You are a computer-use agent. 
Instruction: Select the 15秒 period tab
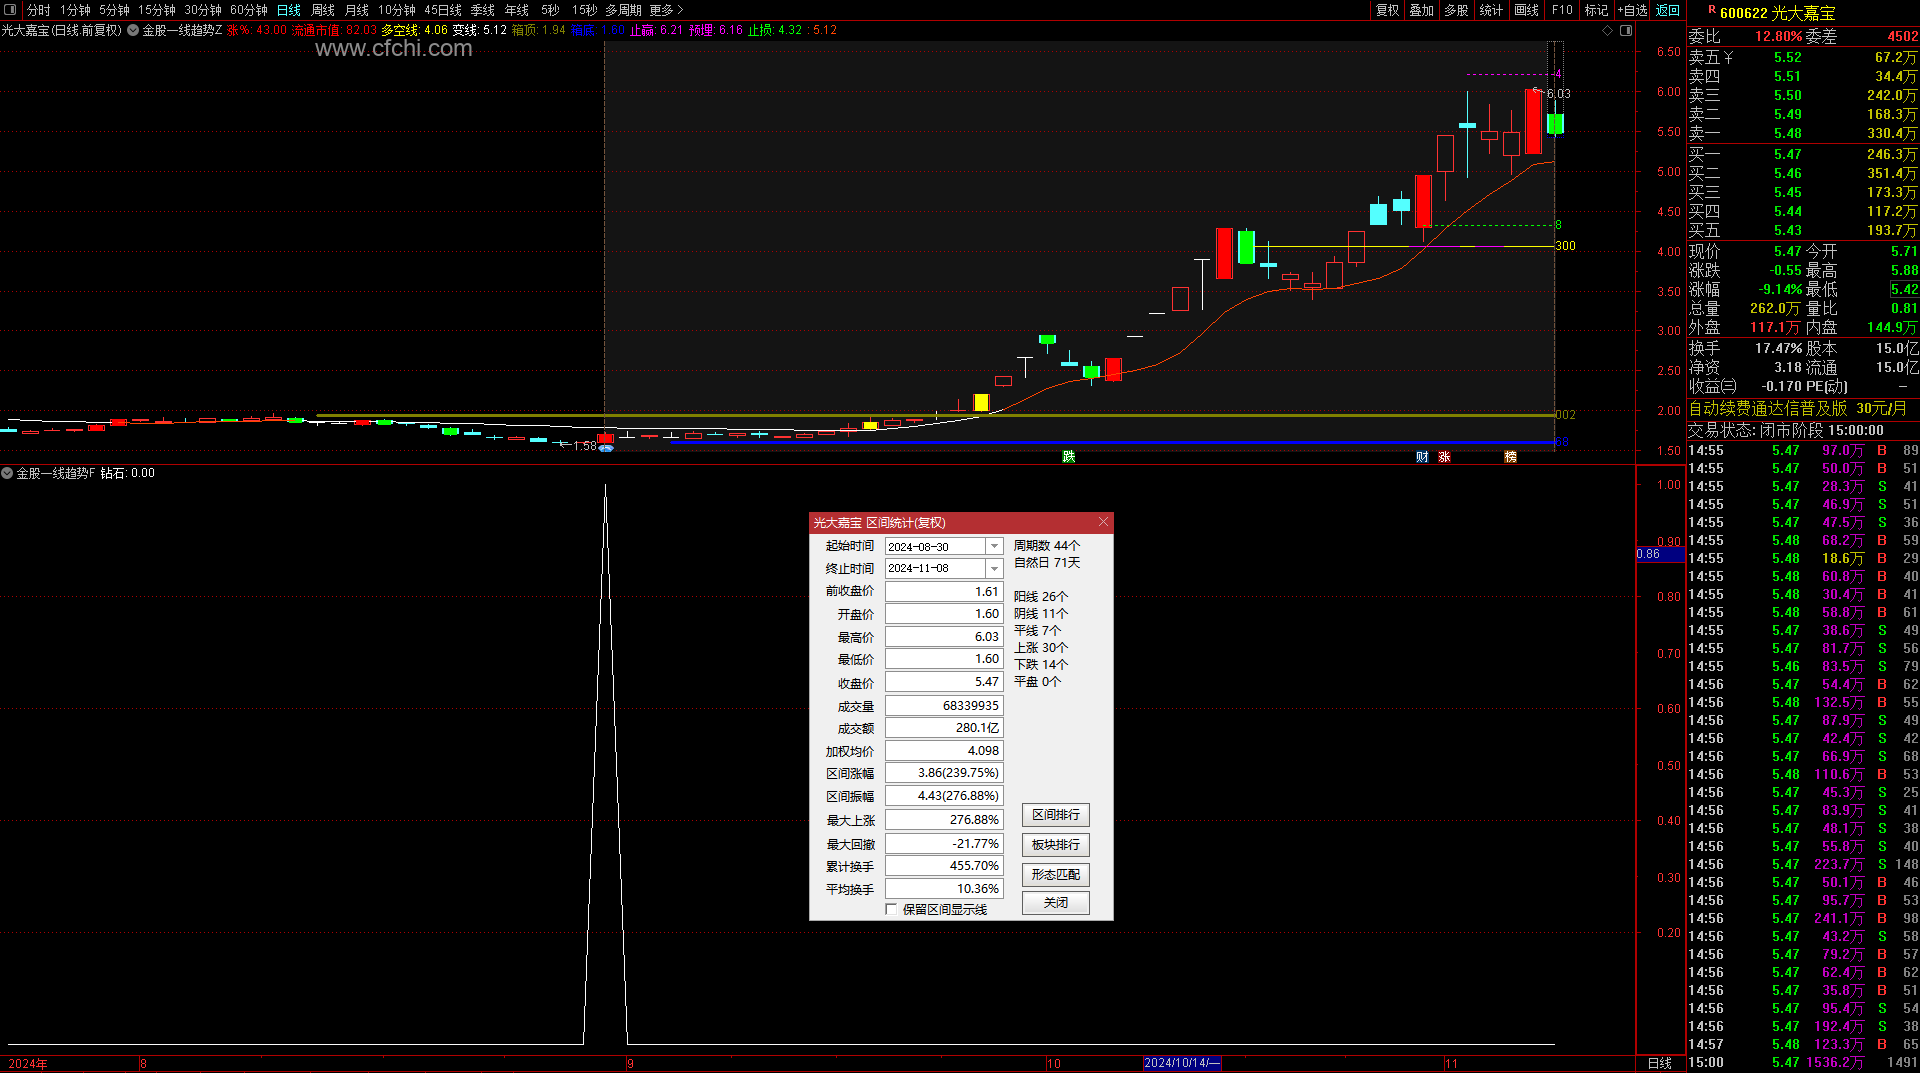point(584,10)
